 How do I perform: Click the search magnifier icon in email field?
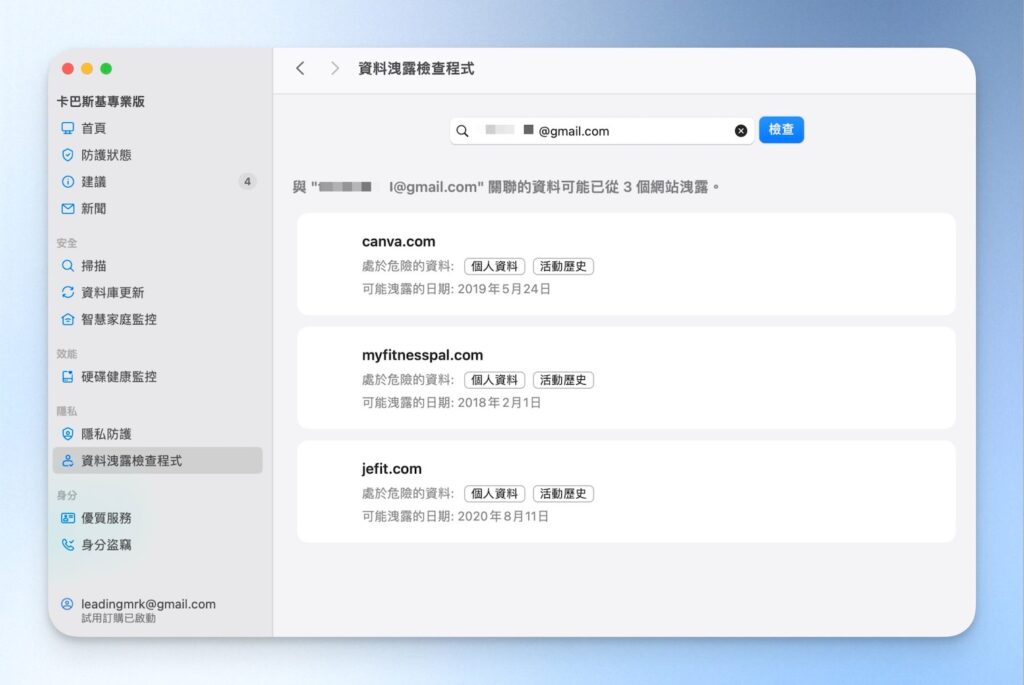pyautogui.click(x=462, y=131)
